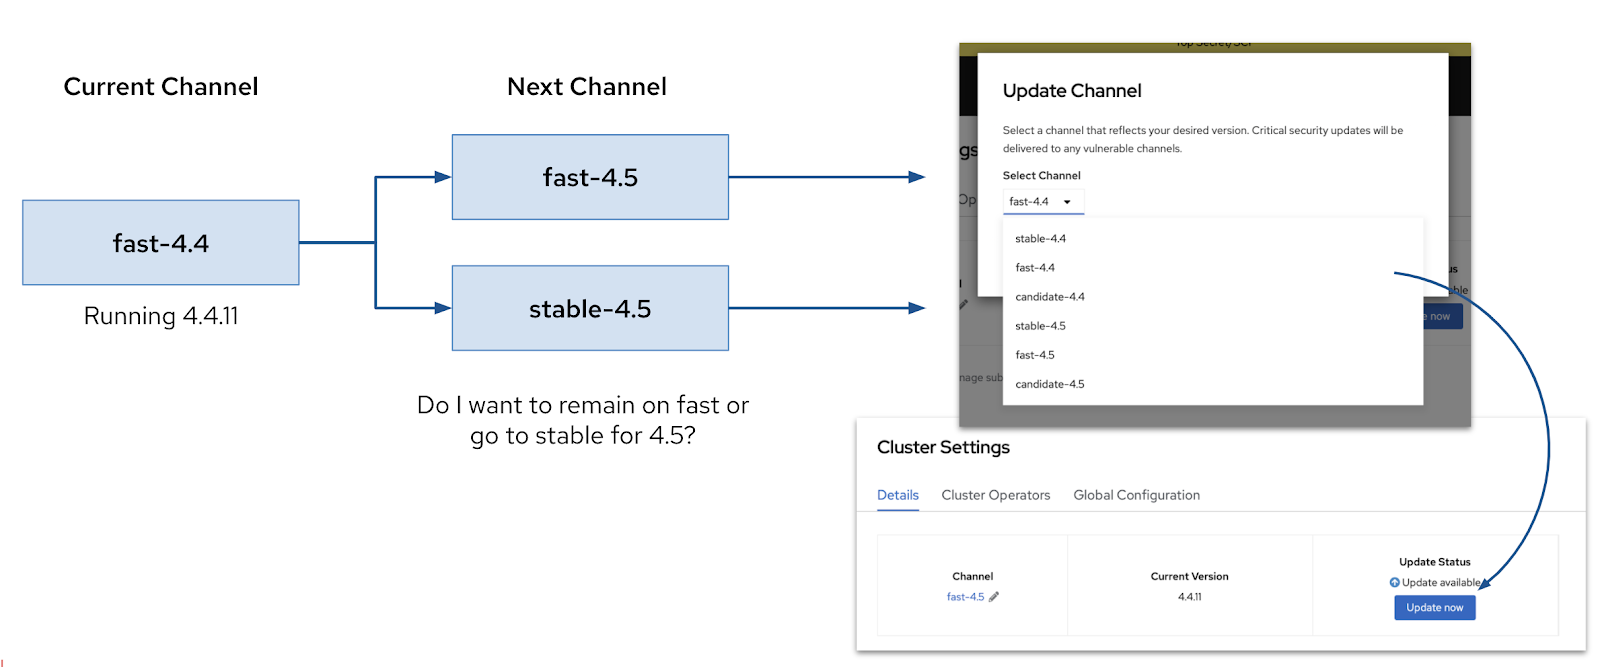Switch to the Details tab
1600x667 pixels.
tap(898, 495)
